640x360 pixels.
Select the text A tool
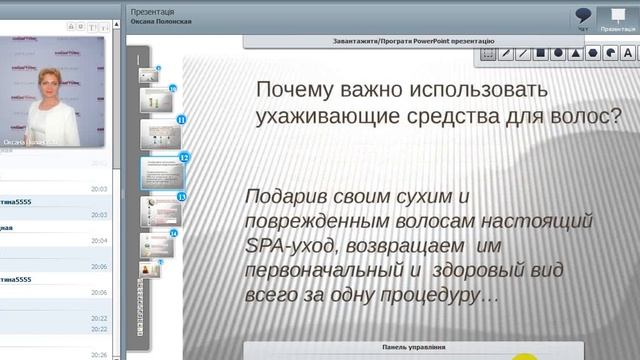pyautogui.click(x=628, y=53)
